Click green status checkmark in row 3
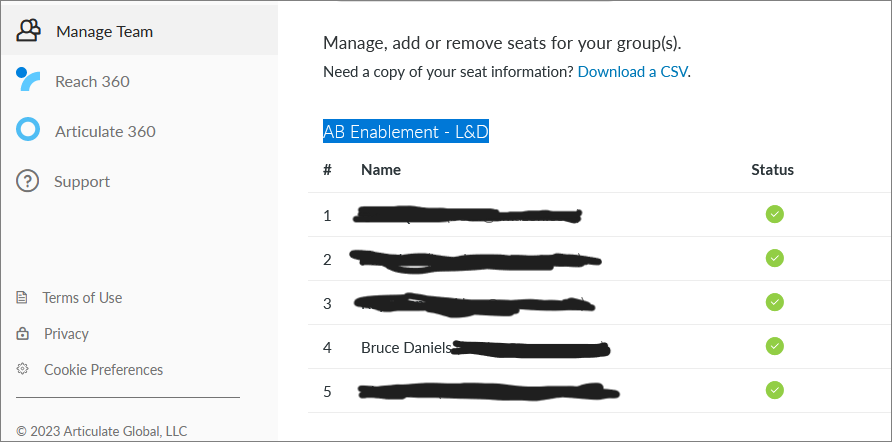This screenshot has height=442, width=892. tap(774, 302)
